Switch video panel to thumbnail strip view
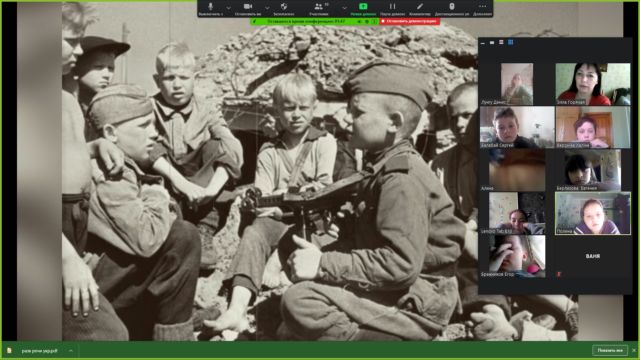 tap(492, 42)
